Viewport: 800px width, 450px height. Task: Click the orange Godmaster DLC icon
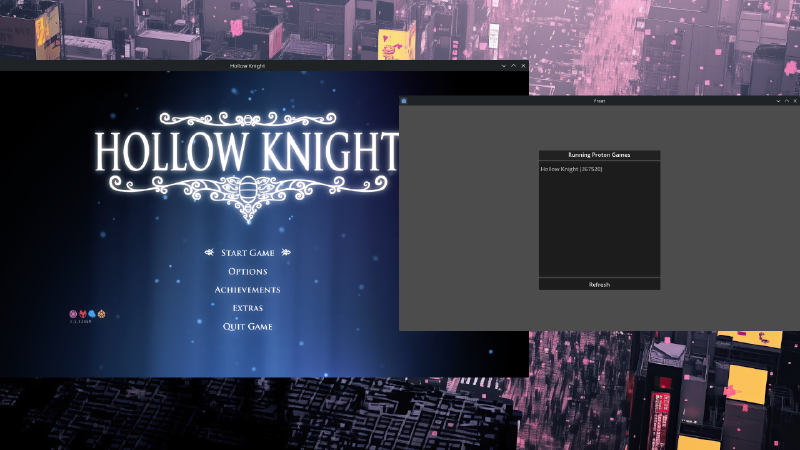(x=101, y=314)
